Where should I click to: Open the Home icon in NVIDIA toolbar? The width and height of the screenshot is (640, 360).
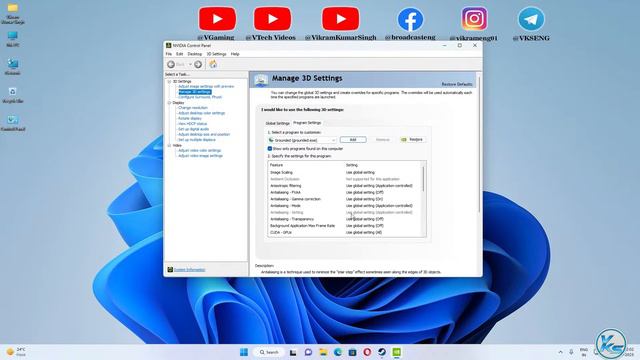point(213,64)
